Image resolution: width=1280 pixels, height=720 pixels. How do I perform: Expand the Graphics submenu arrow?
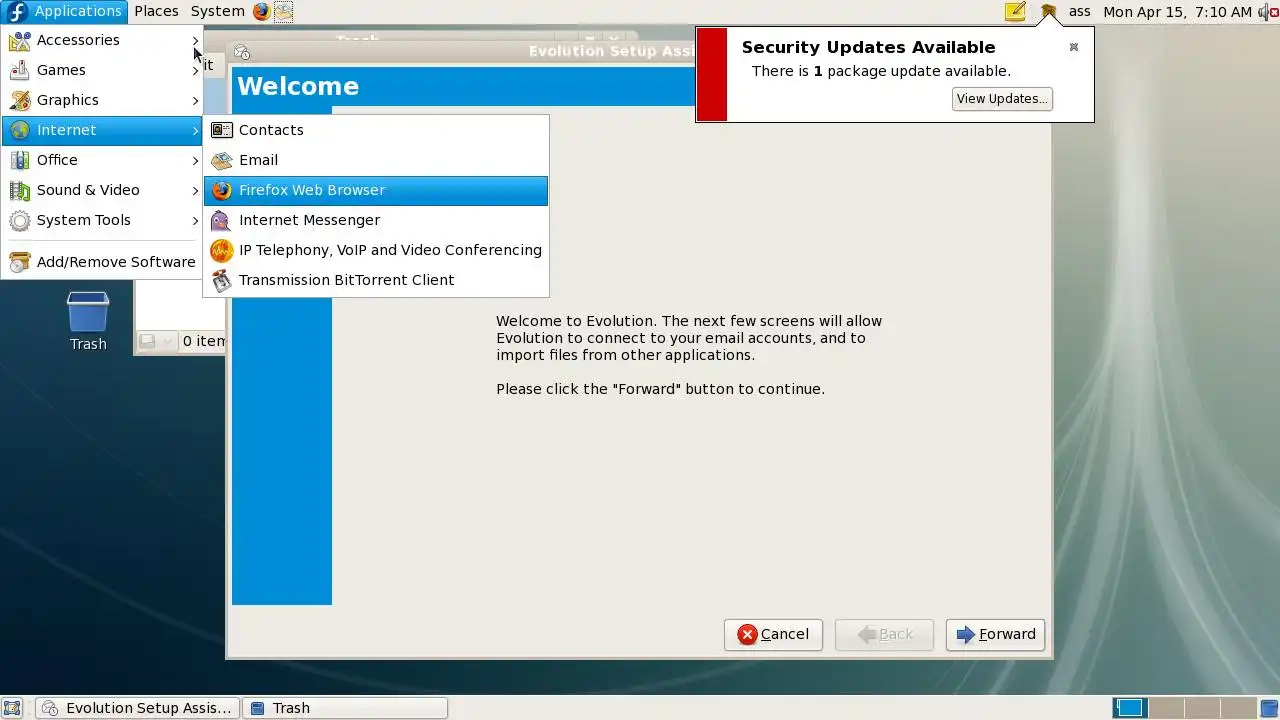[196, 100]
